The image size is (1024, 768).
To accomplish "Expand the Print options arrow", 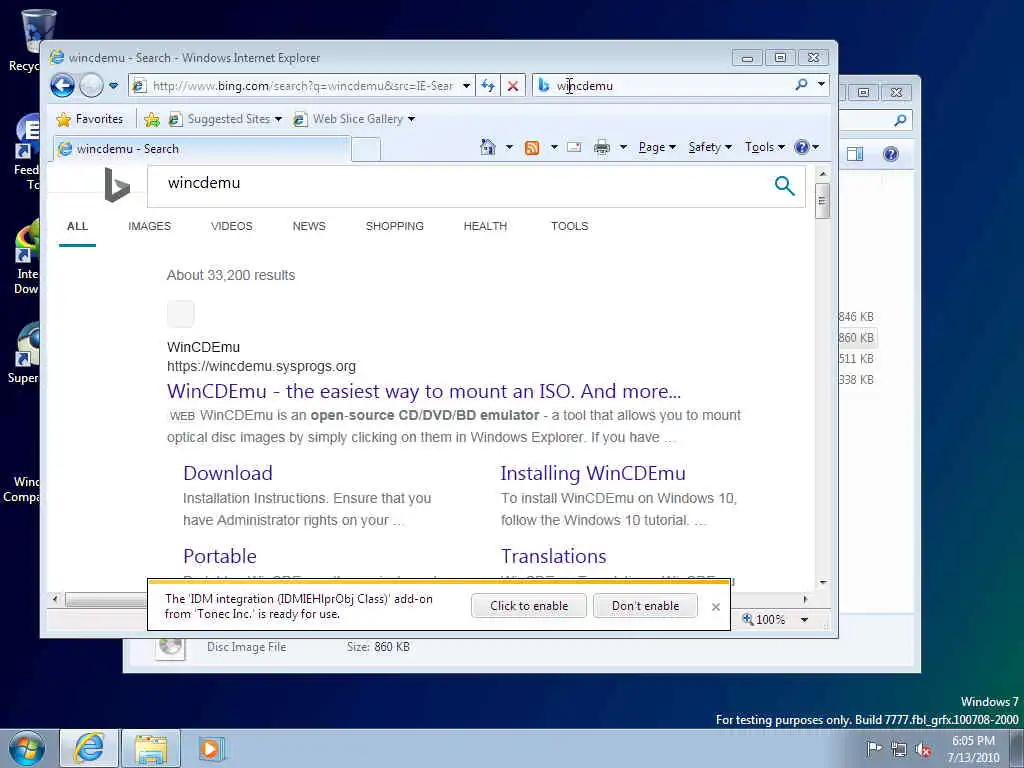I will (623, 148).
